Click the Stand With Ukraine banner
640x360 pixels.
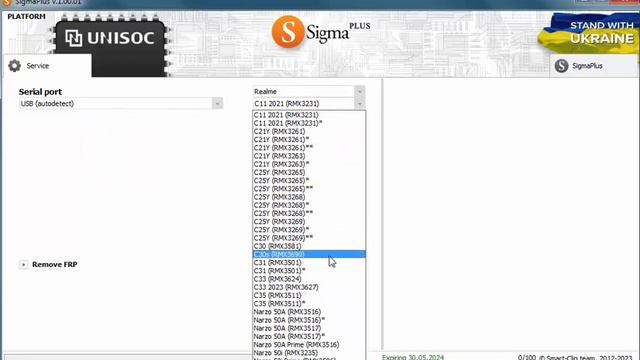[x=588, y=33]
